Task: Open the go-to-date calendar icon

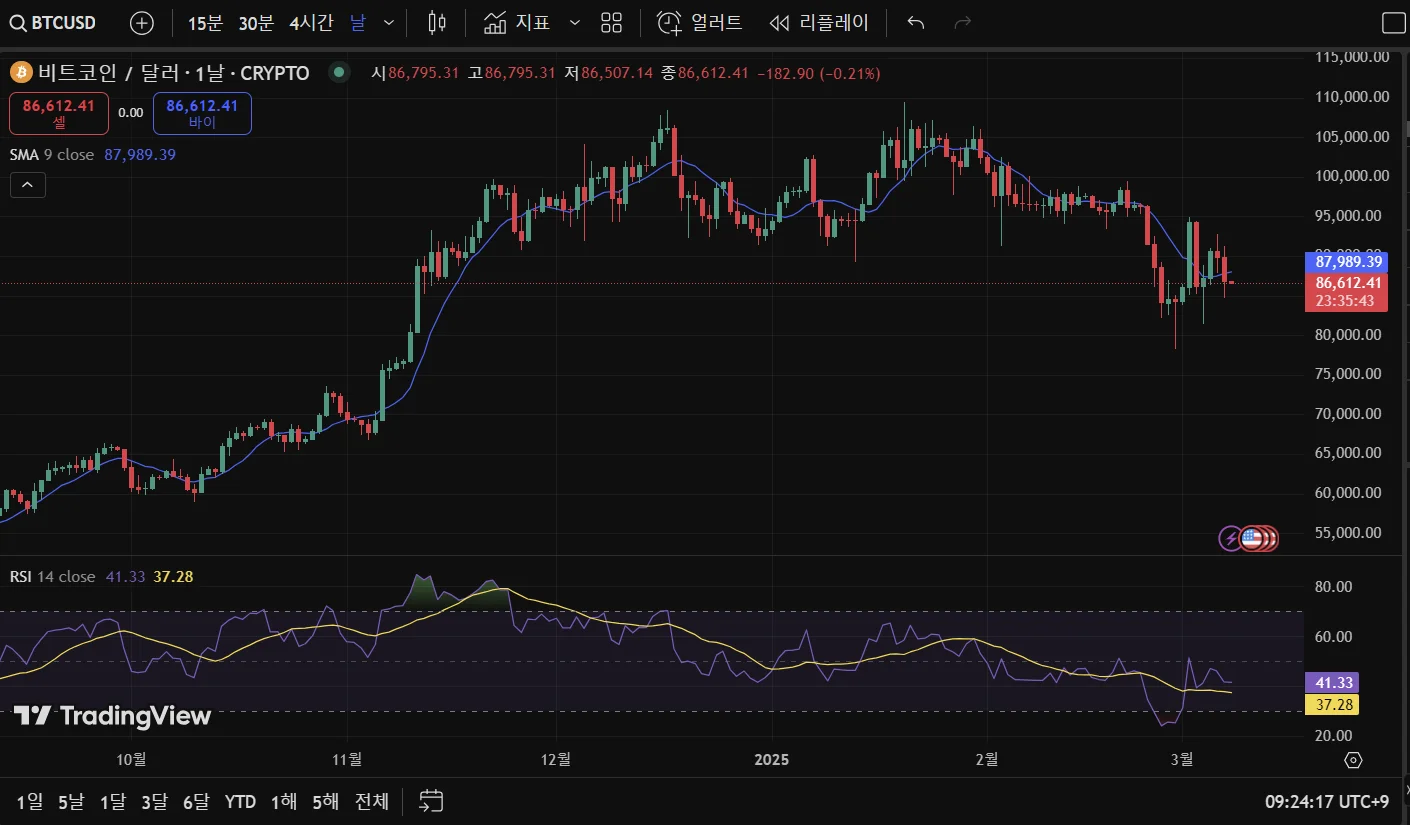Action: tap(431, 801)
